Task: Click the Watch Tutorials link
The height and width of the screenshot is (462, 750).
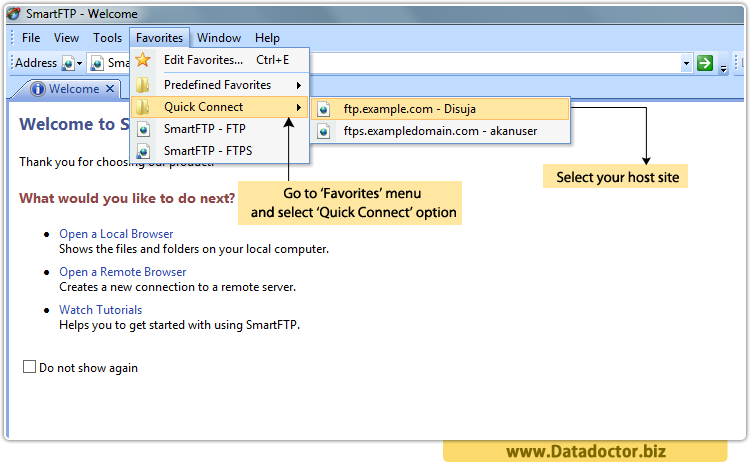Action: pos(100,310)
